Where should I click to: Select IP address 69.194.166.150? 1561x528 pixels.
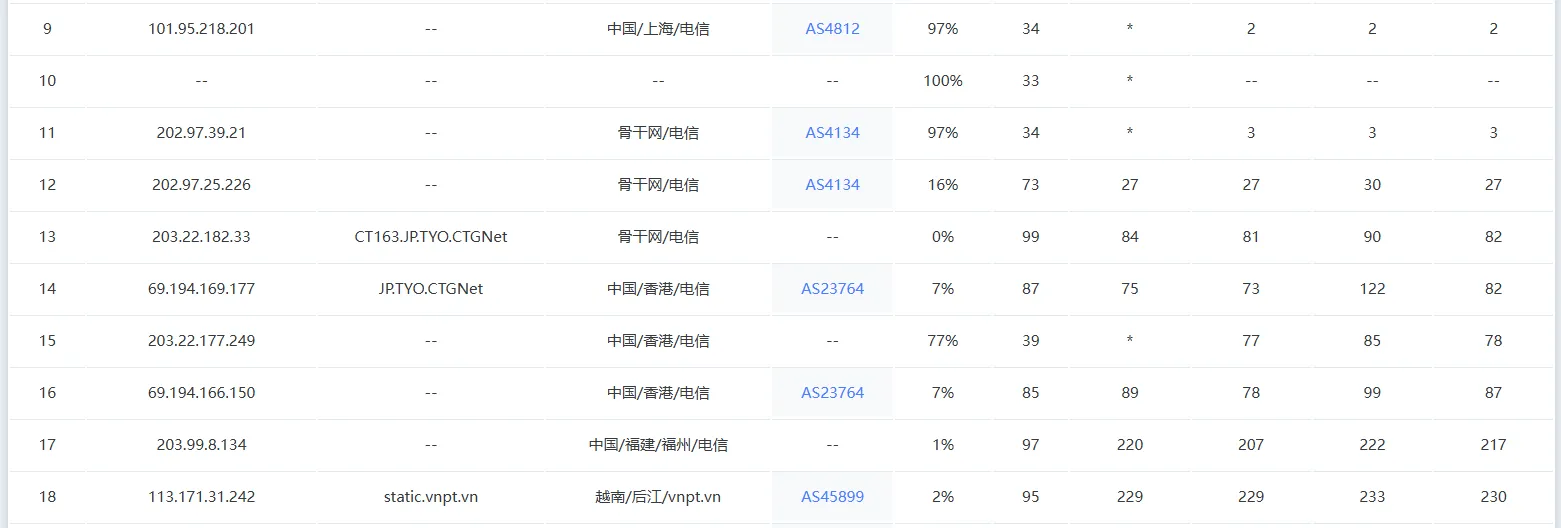pos(201,393)
